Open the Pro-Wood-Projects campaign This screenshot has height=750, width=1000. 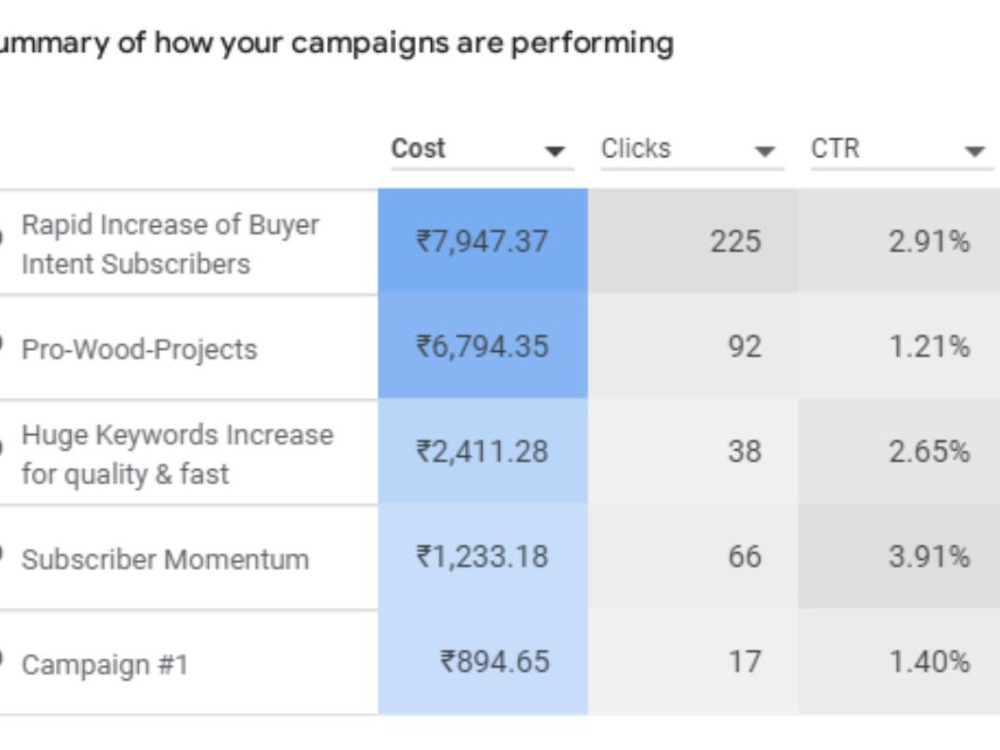(x=139, y=349)
